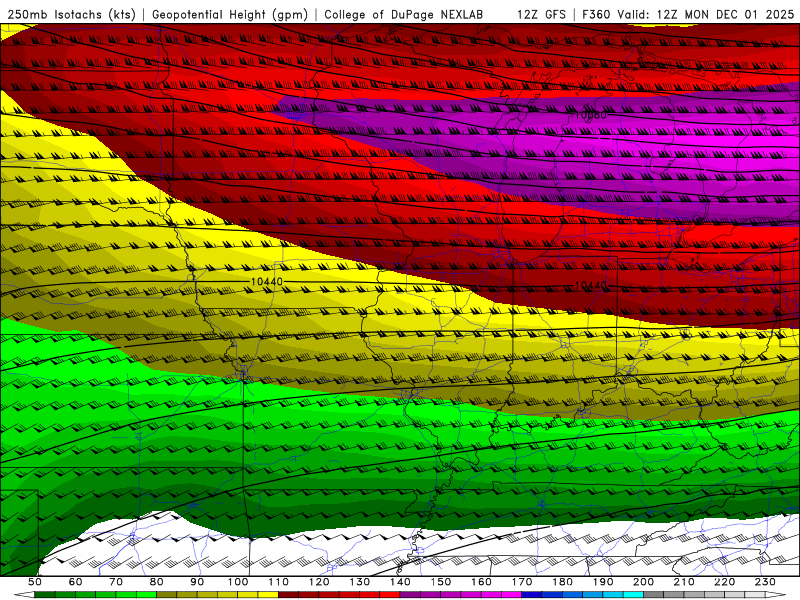Click the darkest red swatch just right of 110 on the scale
This screenshot has width=800, height=600.
click(289, 595)
